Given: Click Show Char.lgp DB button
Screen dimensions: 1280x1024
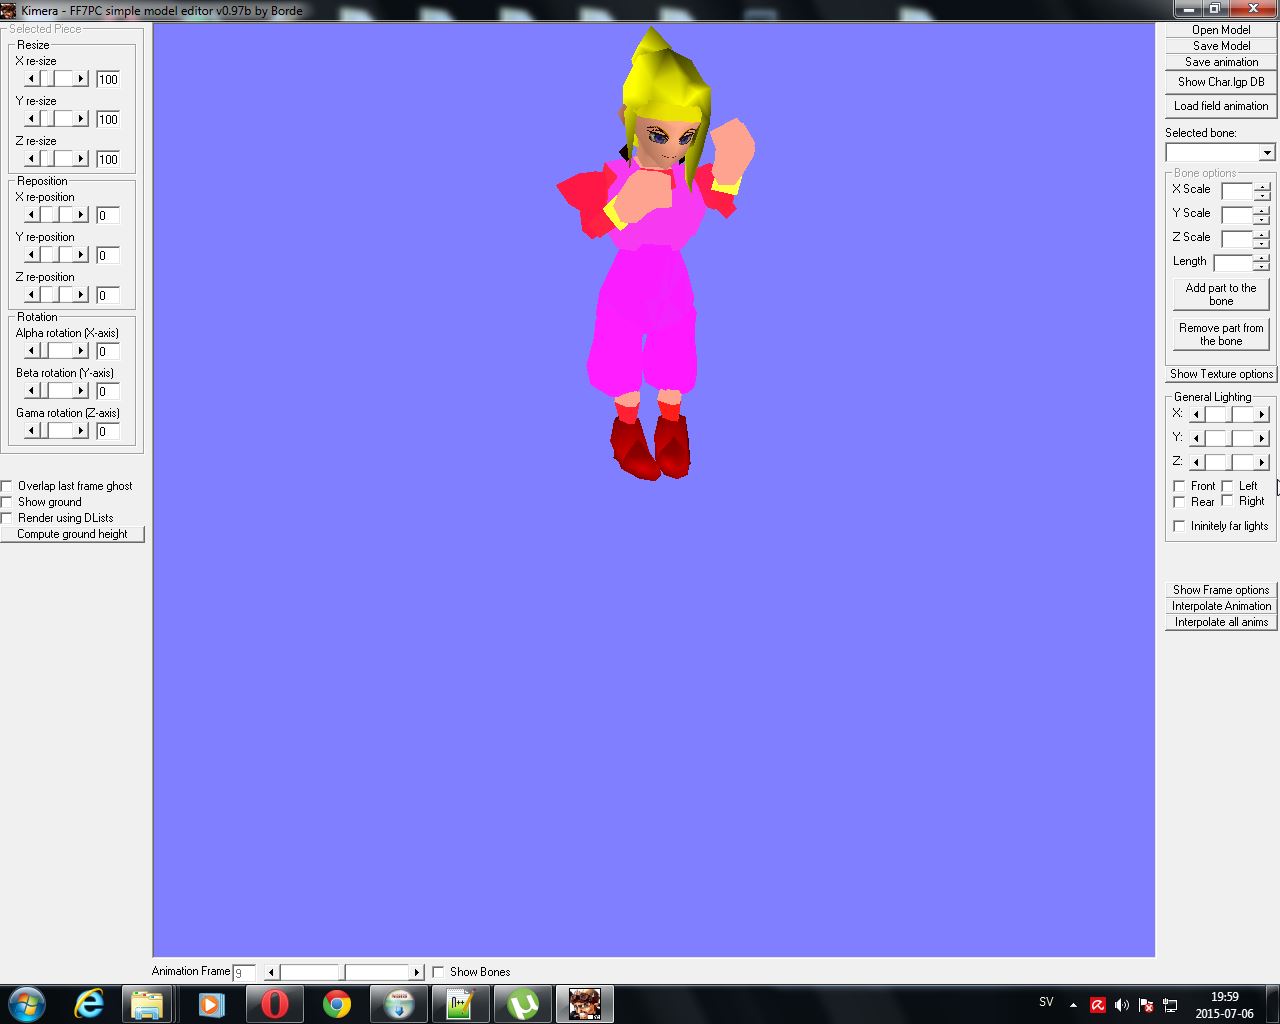Looking at the screenshot, I should [x=1221, y=82].
